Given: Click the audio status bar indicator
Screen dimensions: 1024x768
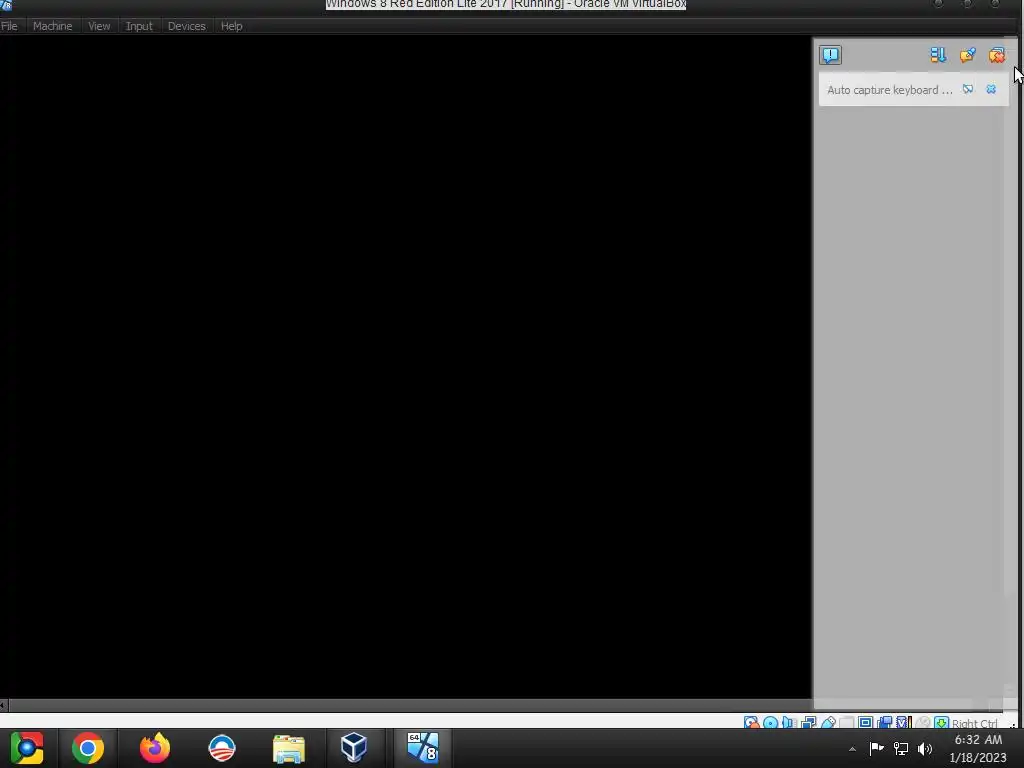Looking at the screenshot, I should (x=789, y=723).
